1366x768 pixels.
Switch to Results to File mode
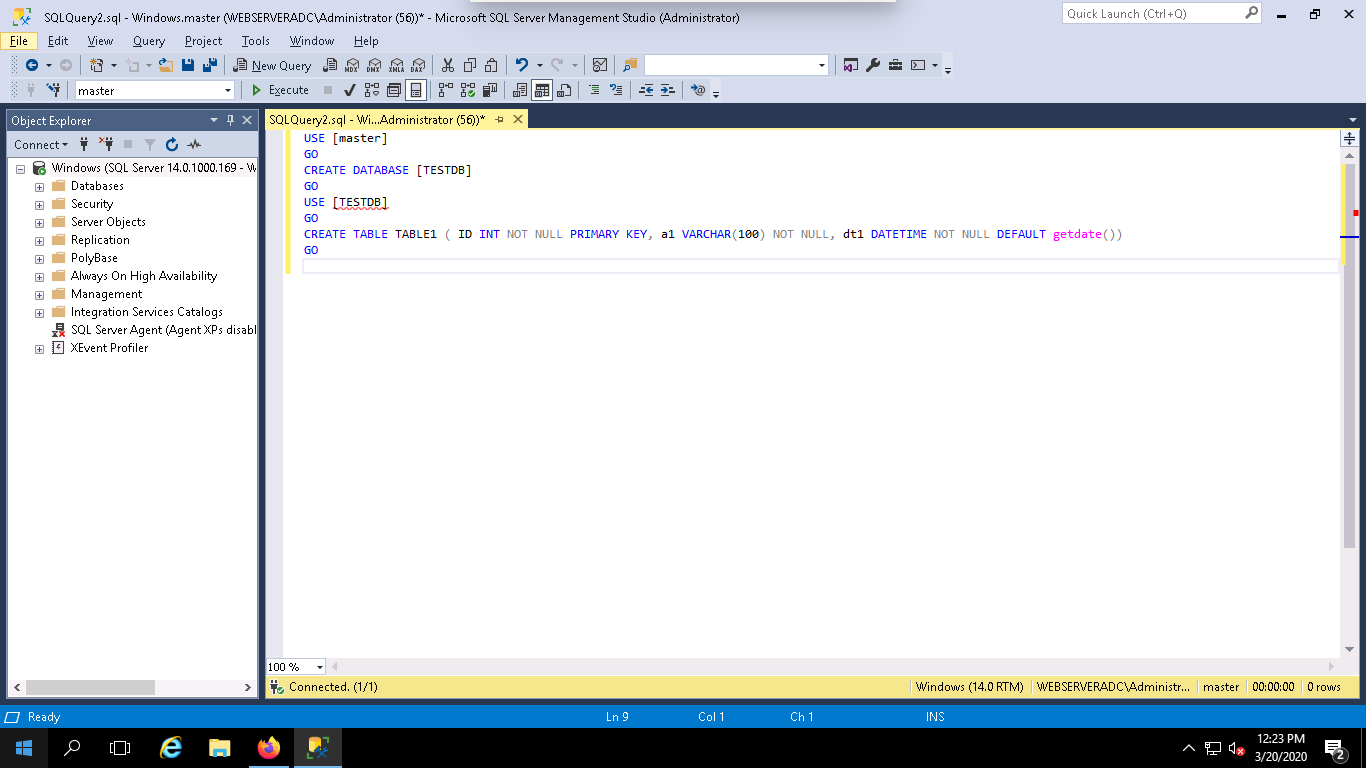pos(564,90)
